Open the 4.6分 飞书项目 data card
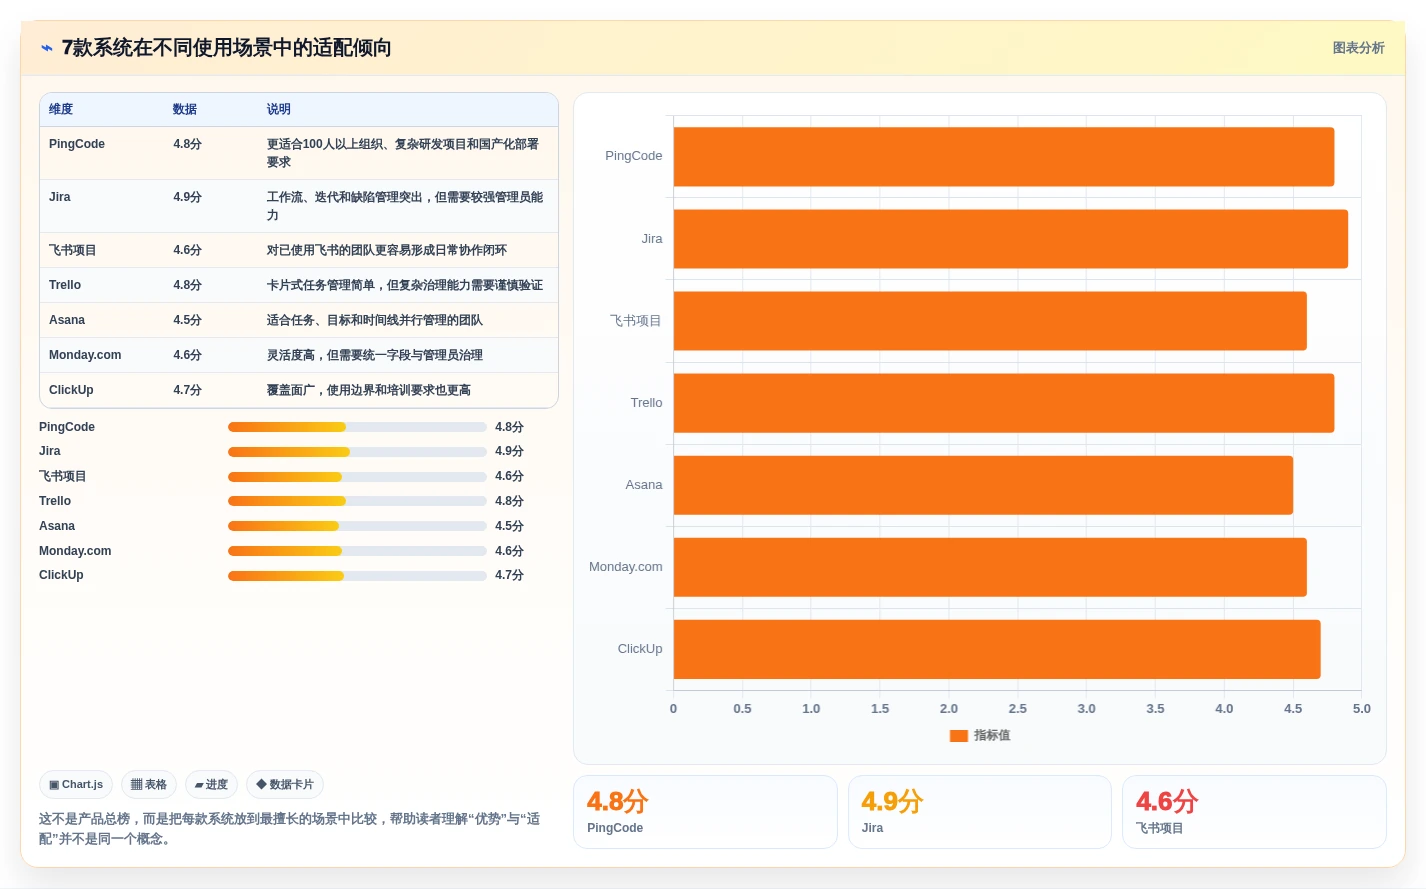This screenshot has height=889, width=1426. 1254,812
